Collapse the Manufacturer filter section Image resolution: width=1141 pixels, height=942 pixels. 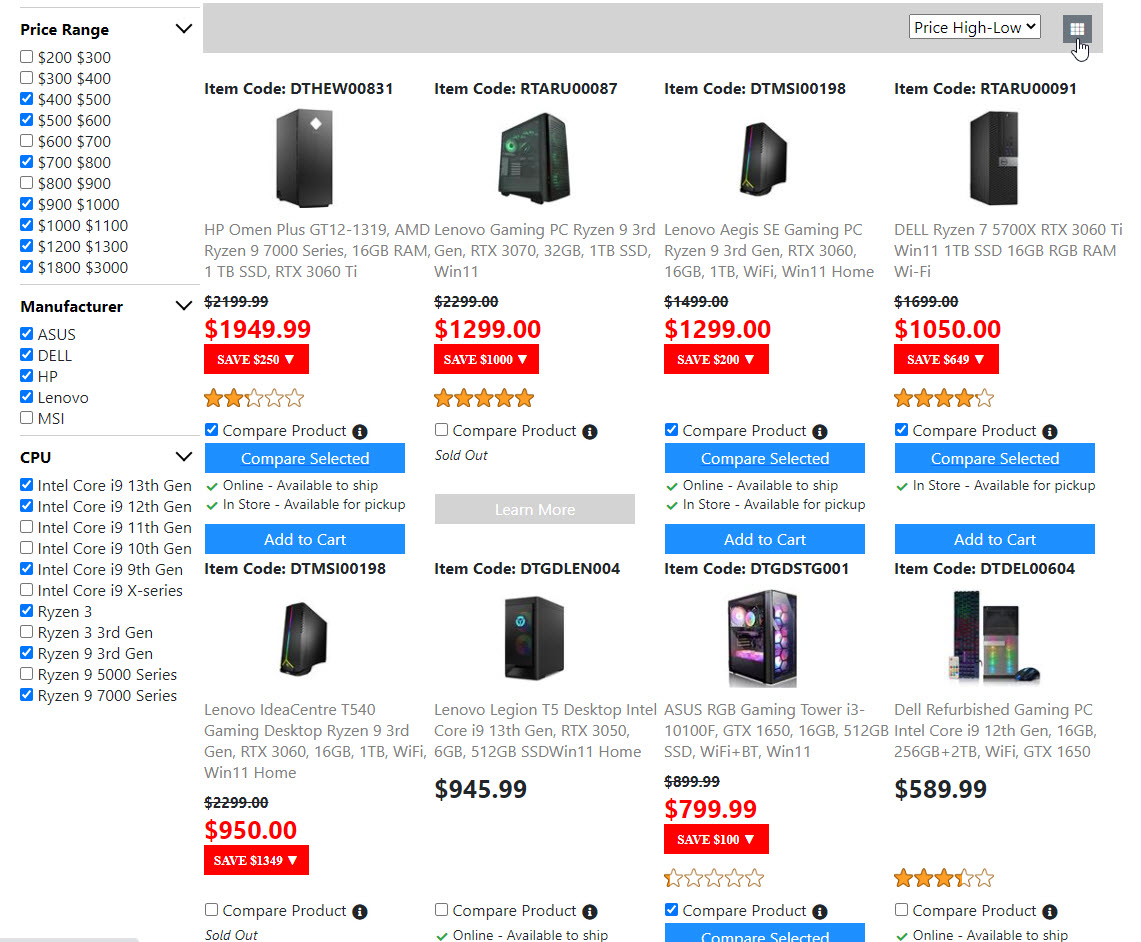[183, 306]
